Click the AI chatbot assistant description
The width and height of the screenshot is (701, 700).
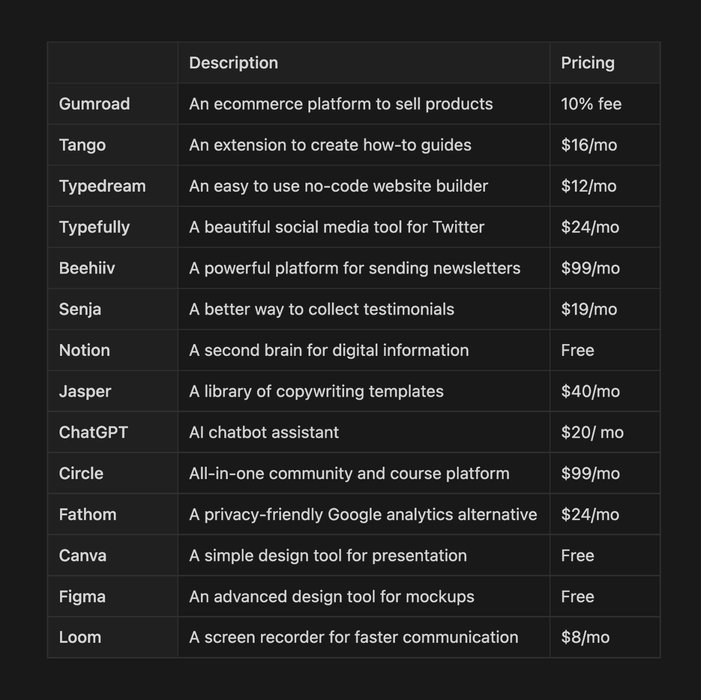coord(264,432)
